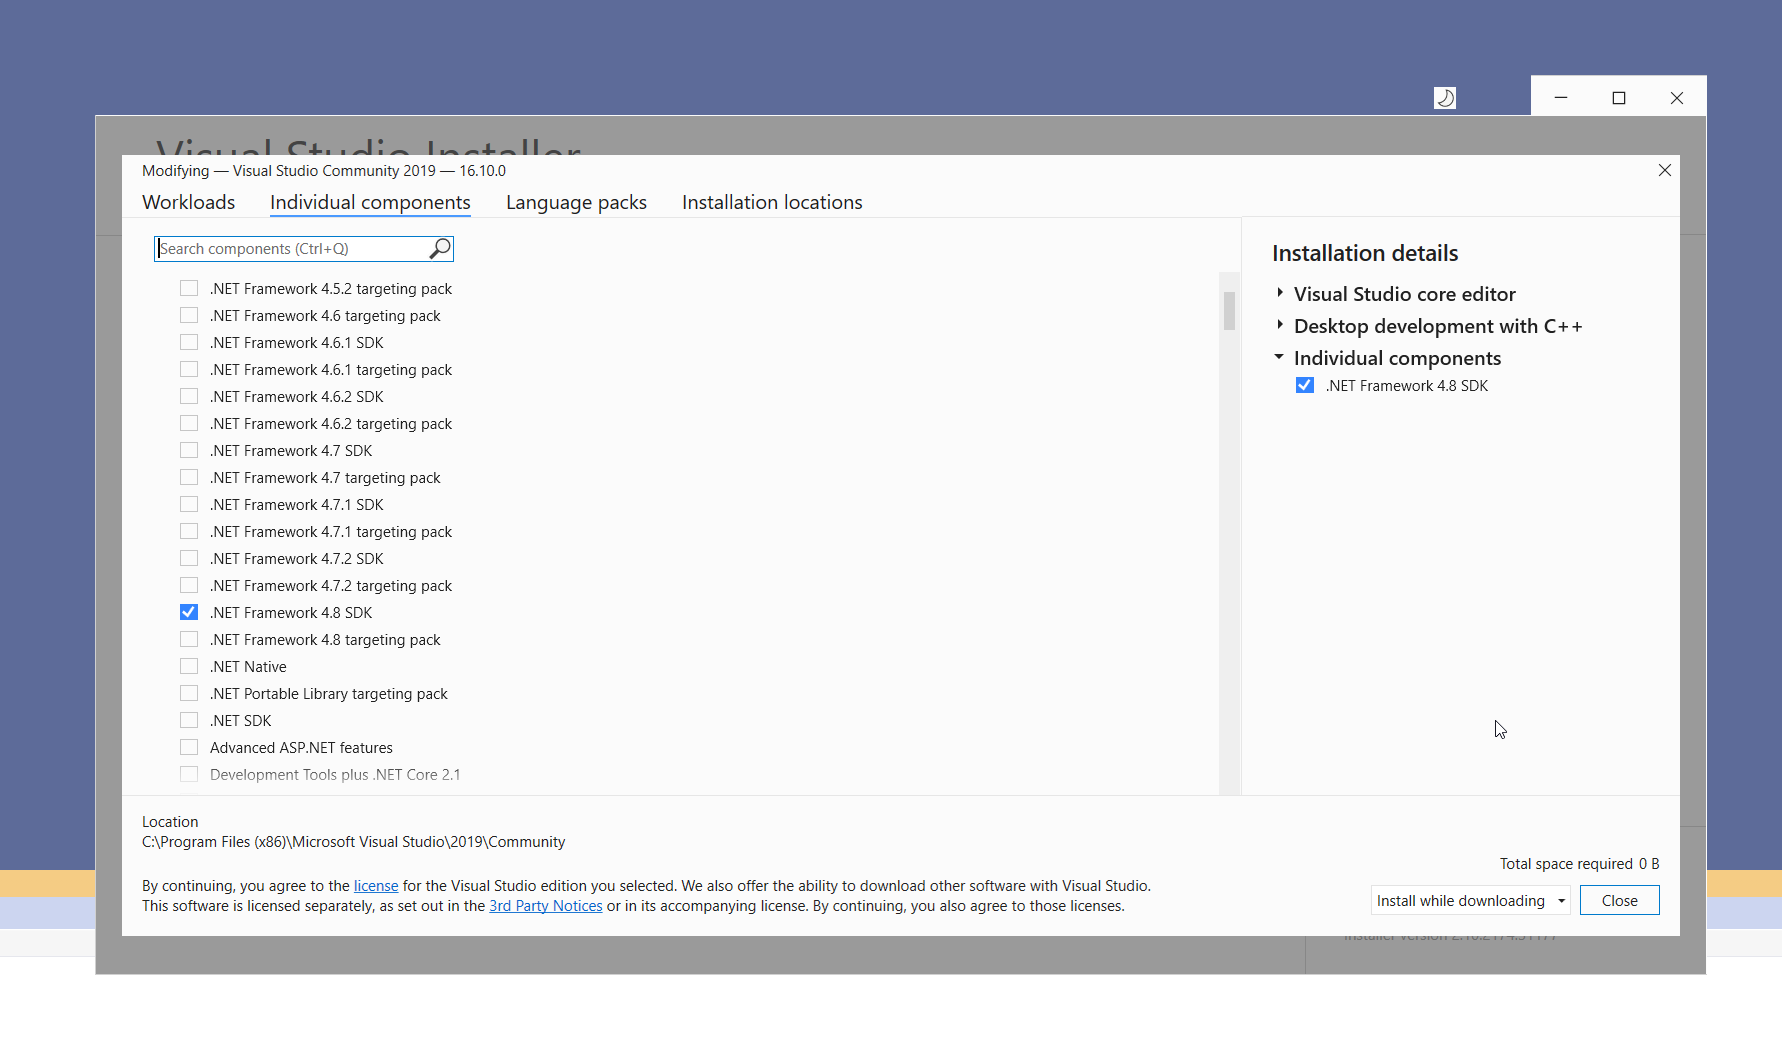Enable Advanced ASP.NET features

click(189, 746)
